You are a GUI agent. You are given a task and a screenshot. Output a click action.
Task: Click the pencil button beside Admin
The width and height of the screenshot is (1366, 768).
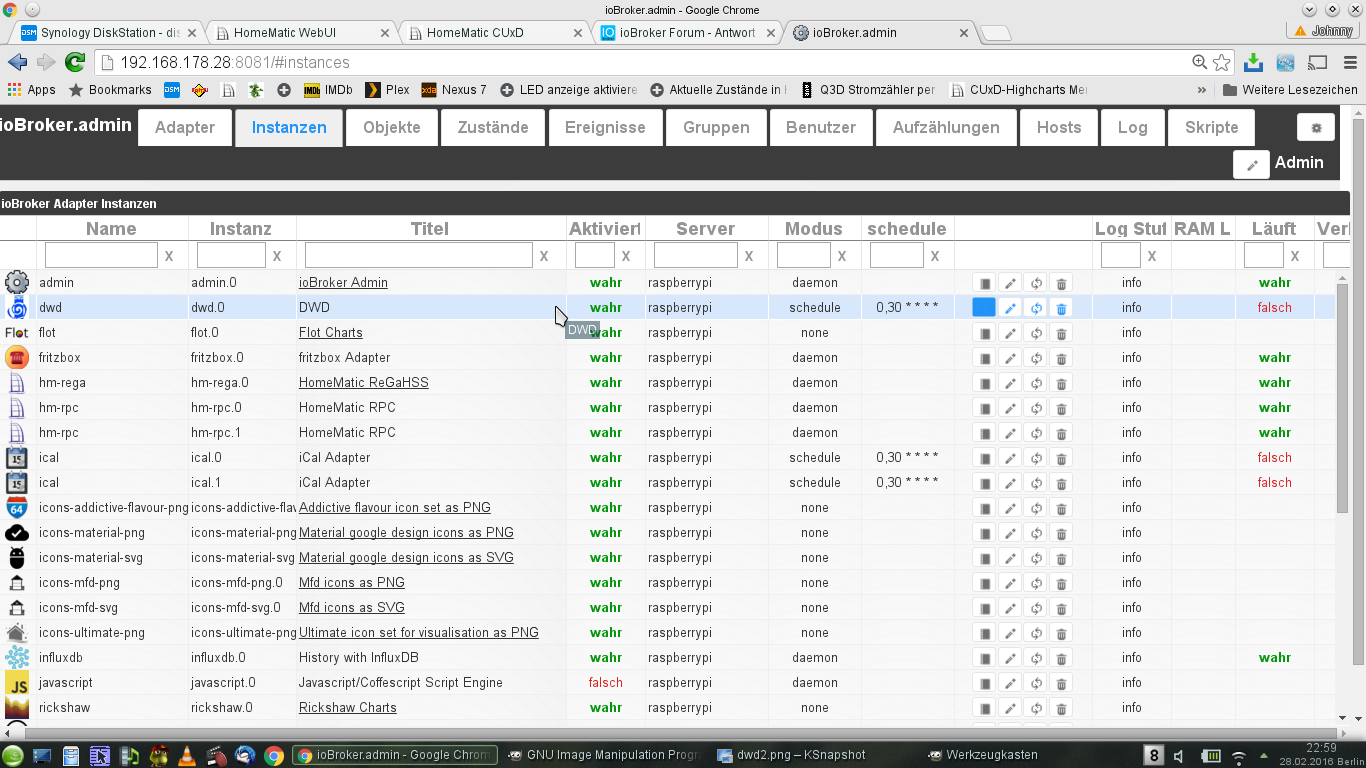click(x=1251, y=164)
